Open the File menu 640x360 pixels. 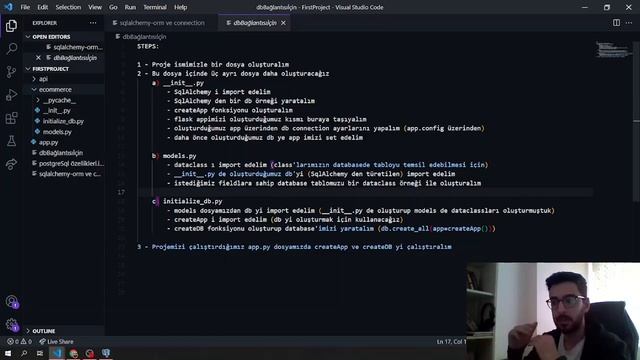[x=25, y=7]
